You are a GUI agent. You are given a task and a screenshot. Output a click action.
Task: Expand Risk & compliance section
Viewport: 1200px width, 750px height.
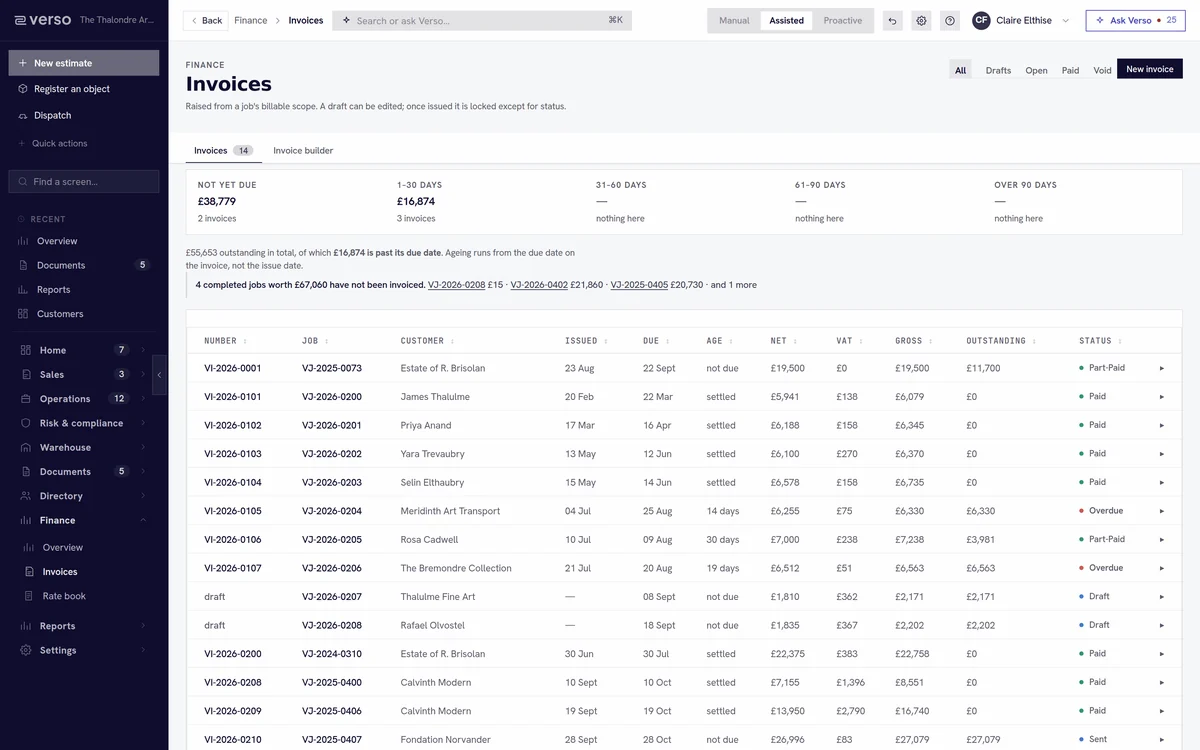[x=84, y=423]
